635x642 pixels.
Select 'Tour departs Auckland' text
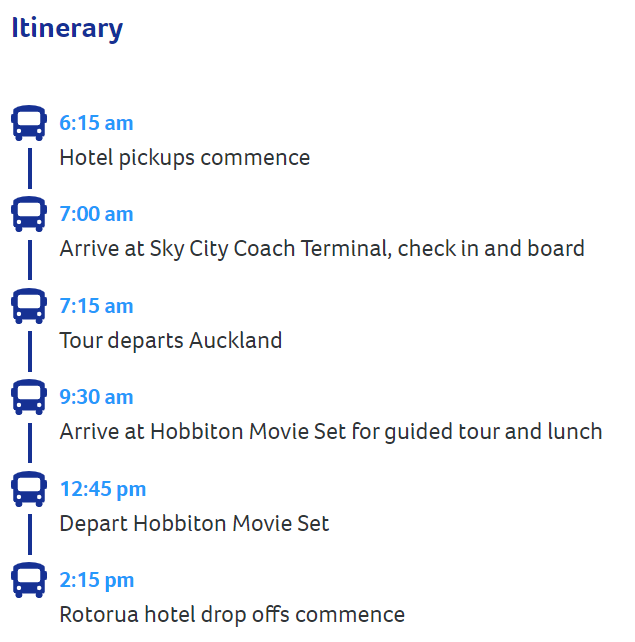(171, 341)
